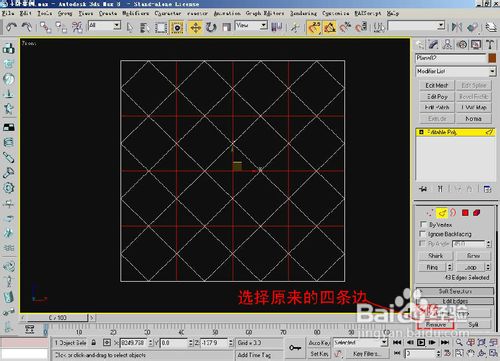Open Select by Name list icon

(x=144, y=27)
